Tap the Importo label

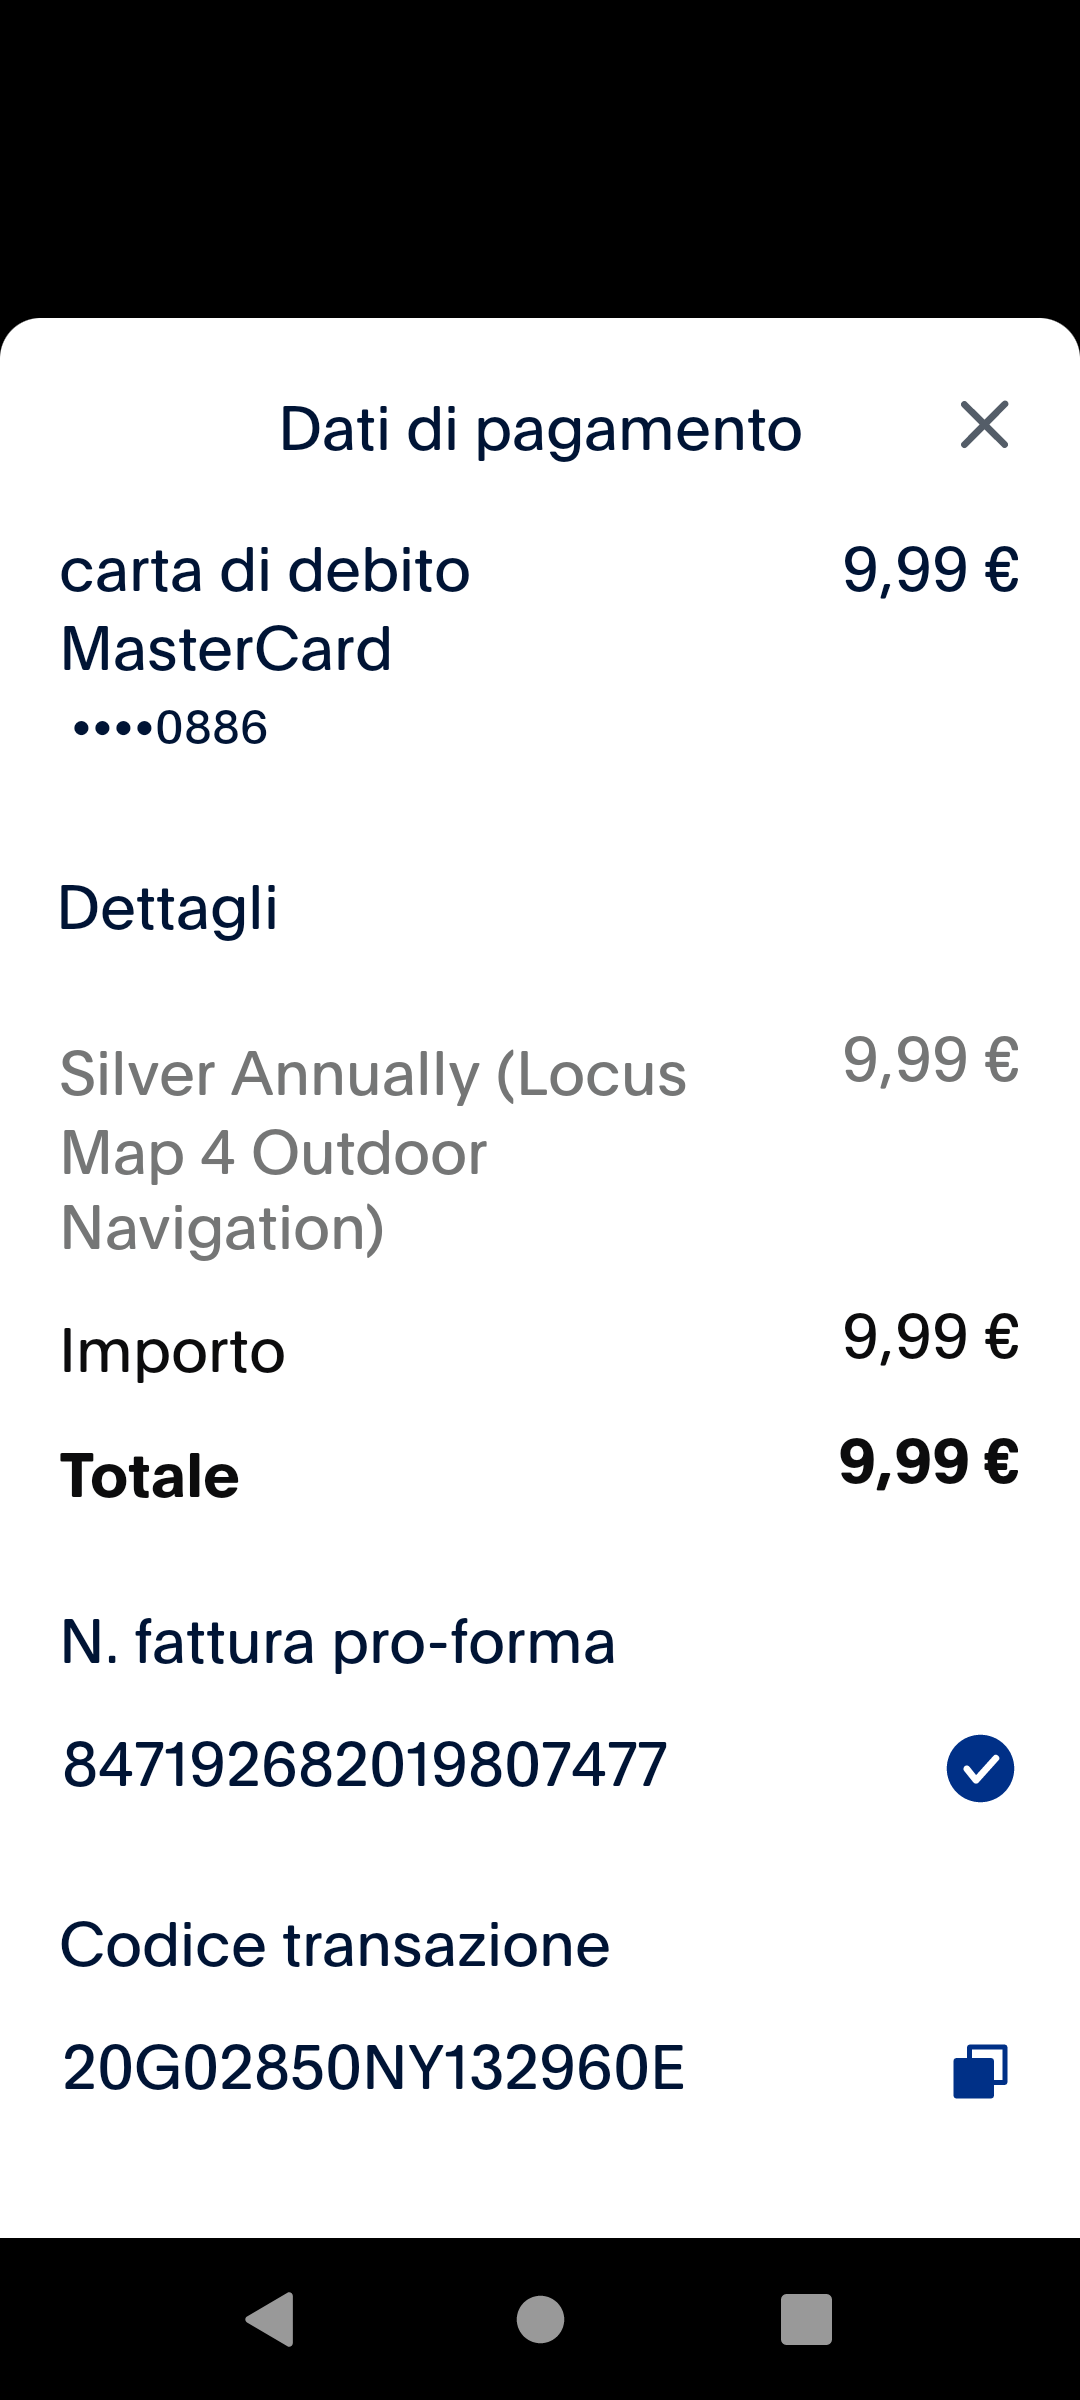pyautogui.click(x=173, y=1351)
